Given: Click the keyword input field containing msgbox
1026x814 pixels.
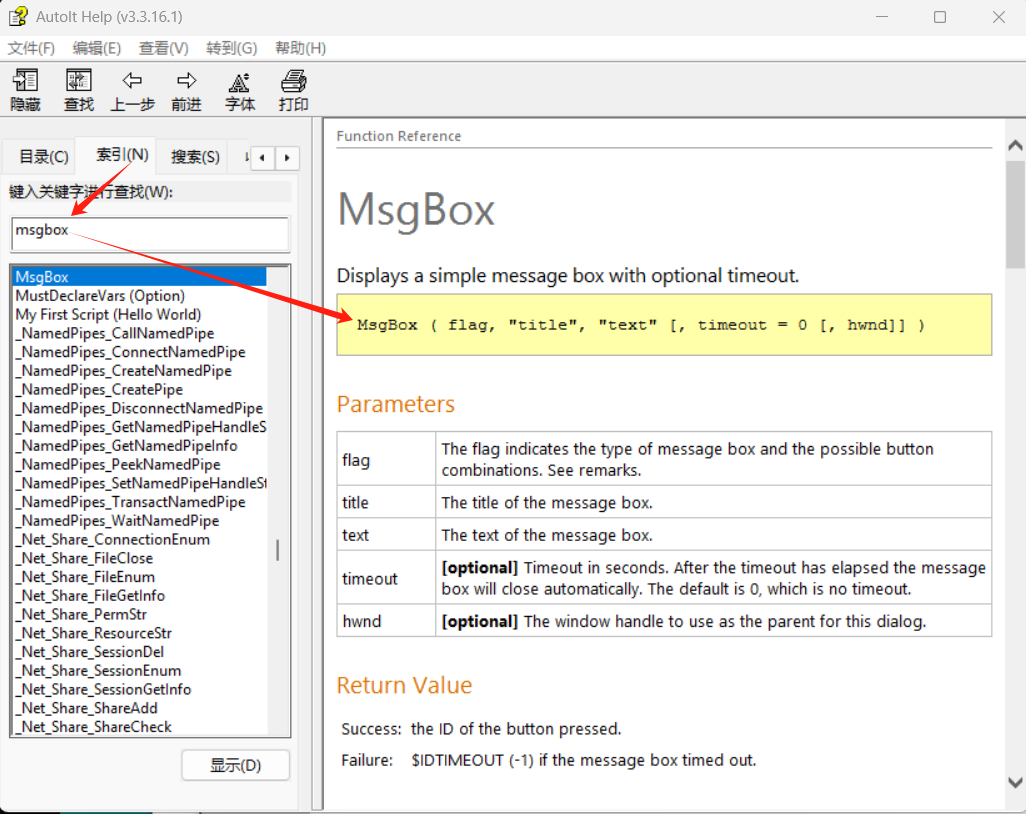Looking at the screenshot, I should pyautogui.click(x=150, y=234).
